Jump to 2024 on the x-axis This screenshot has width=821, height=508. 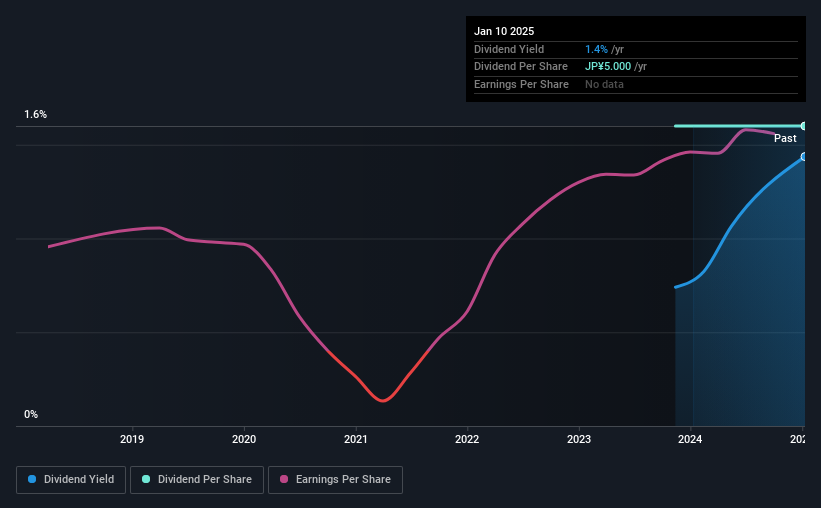[x=691, y=438]
